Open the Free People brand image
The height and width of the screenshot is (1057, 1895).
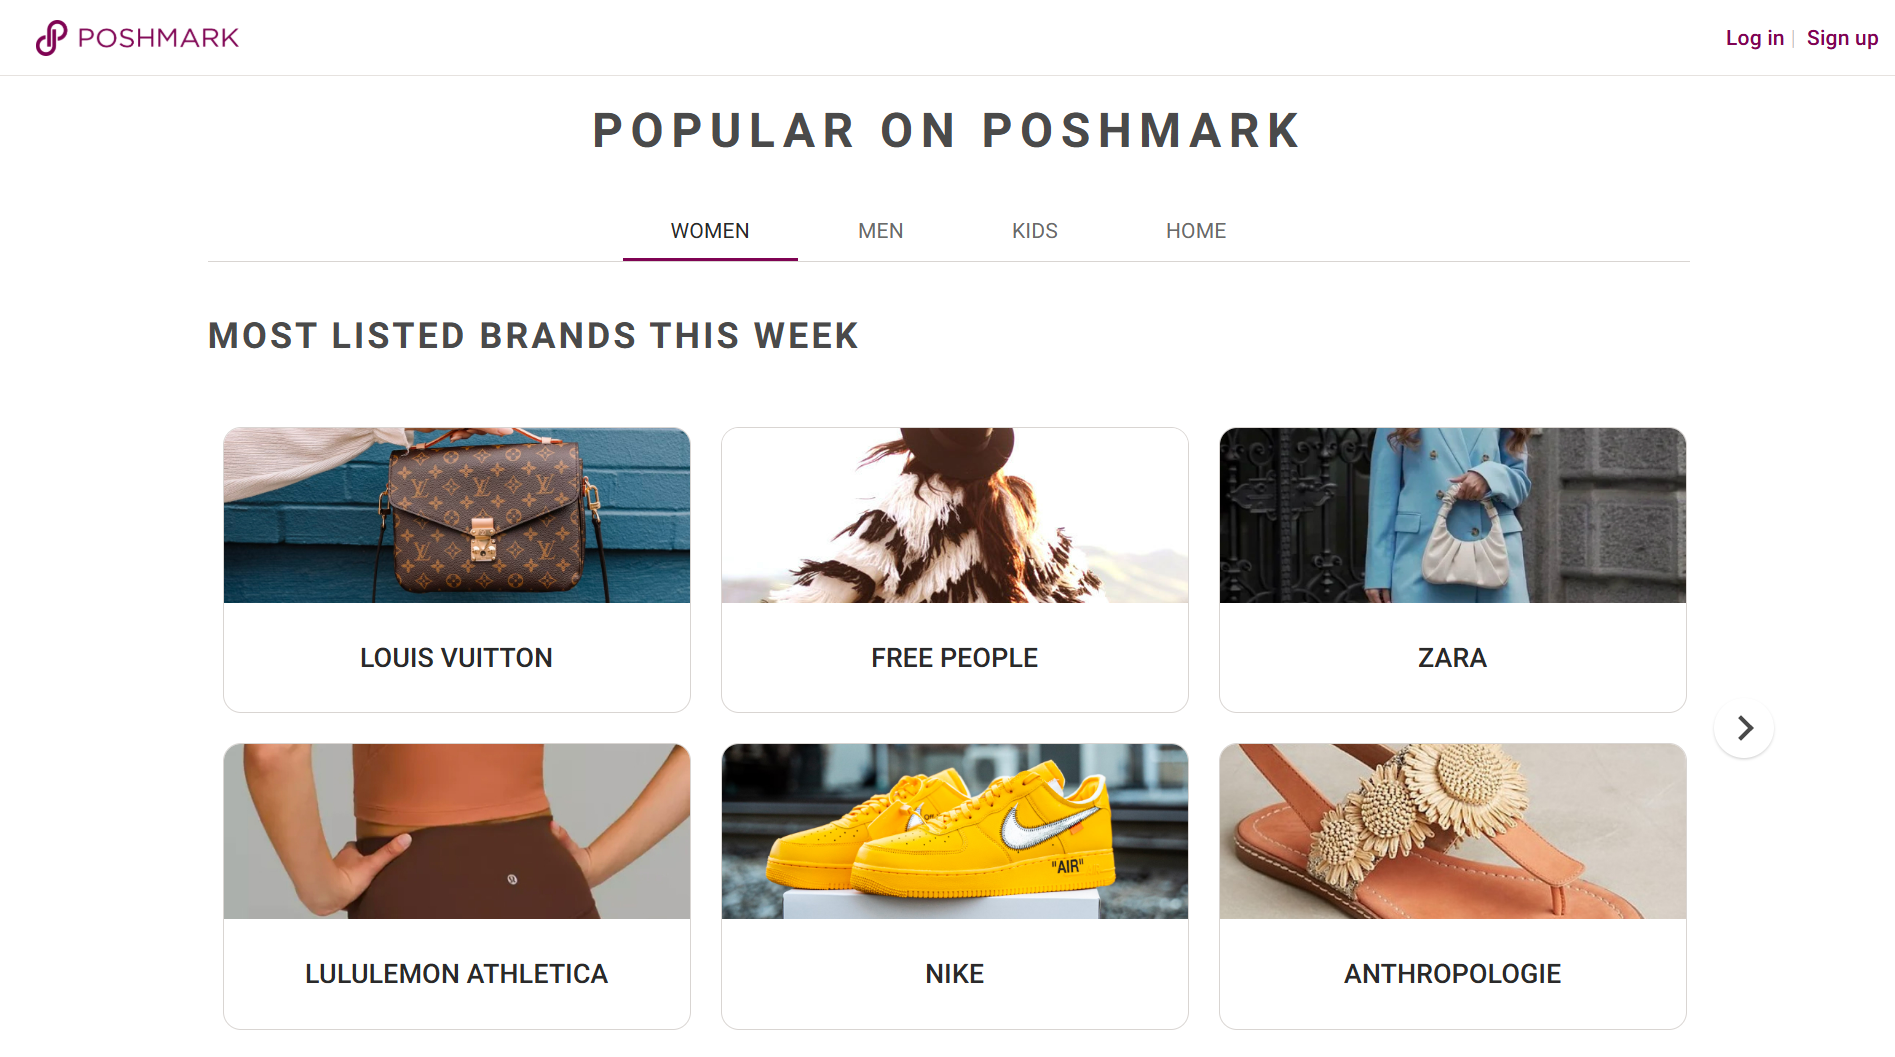[x=954, y=515]
